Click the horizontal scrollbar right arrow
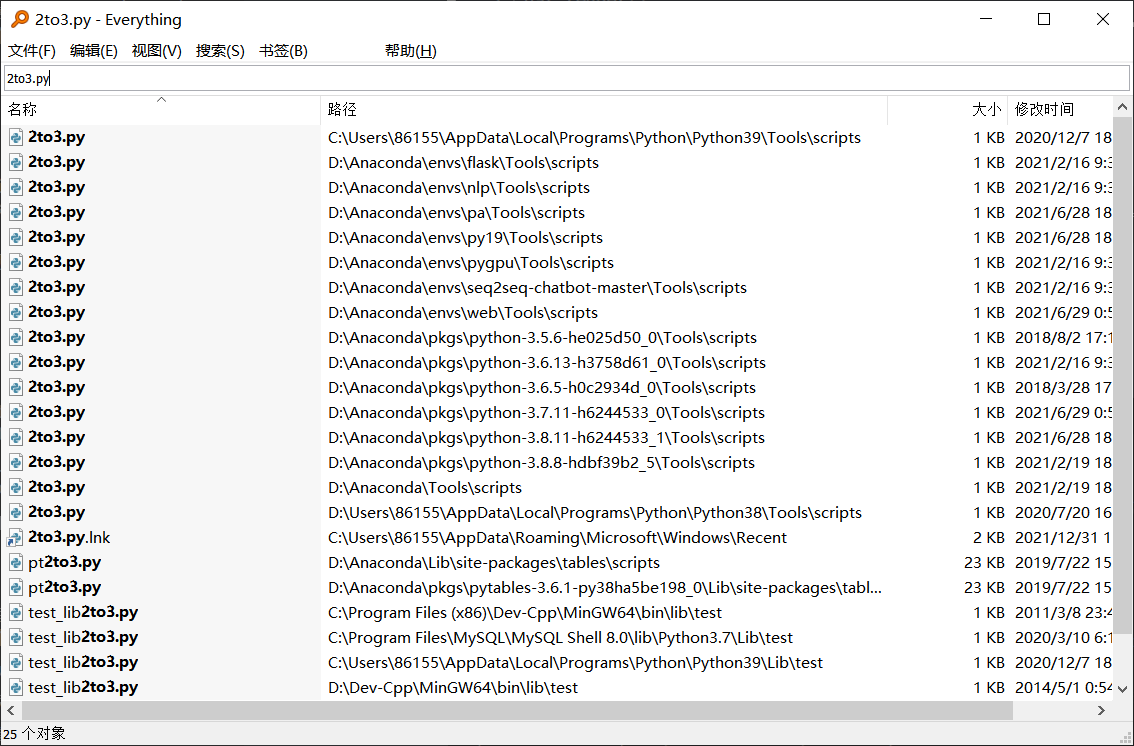The height and width of the screenshot is (746, 1134). pos(1101,711)
